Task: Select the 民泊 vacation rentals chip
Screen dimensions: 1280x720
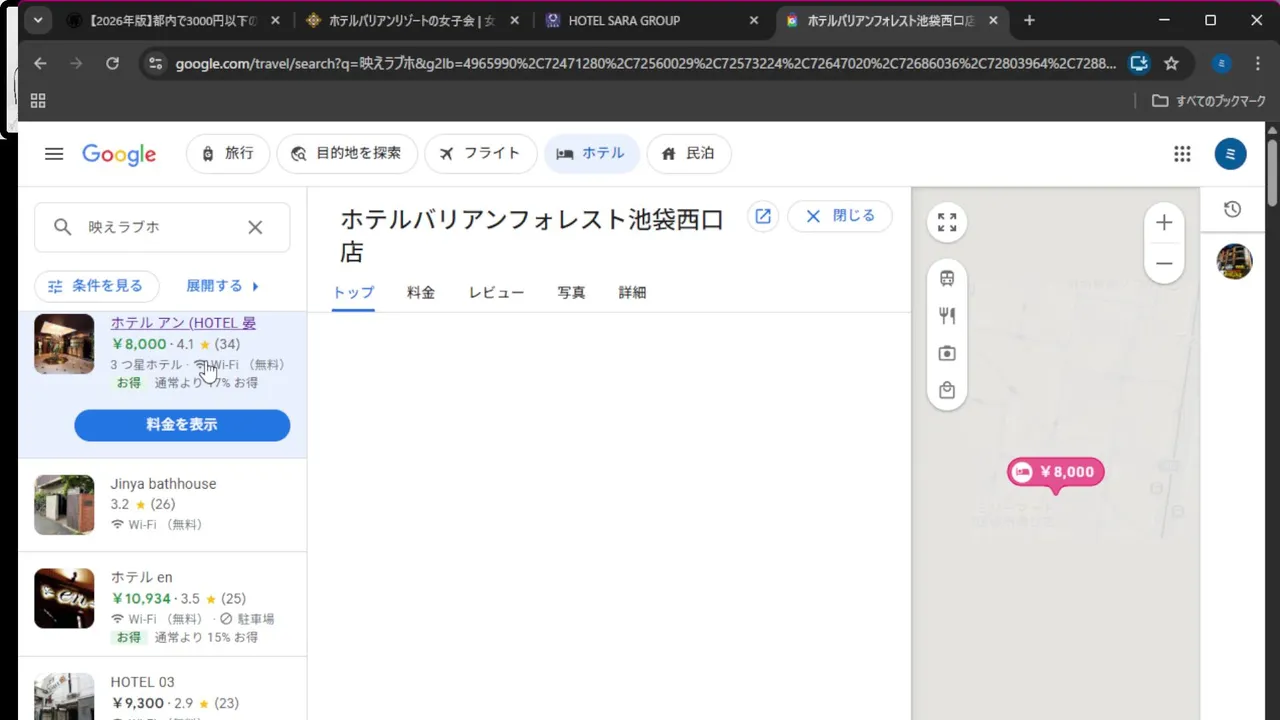Action: coord(689,154)
